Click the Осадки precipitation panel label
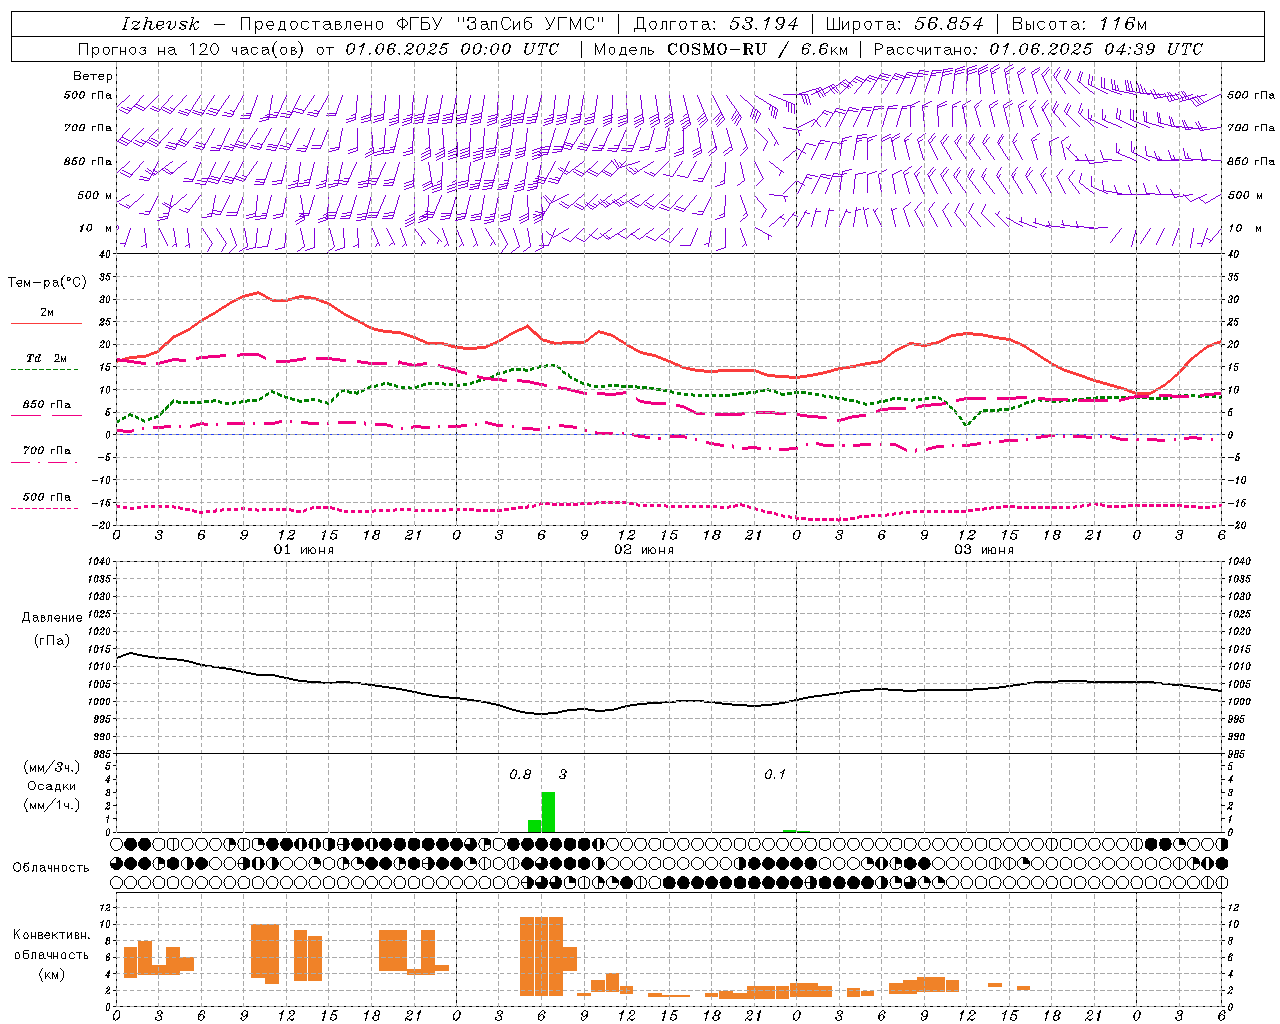Screen dimensions: 1280x1024 click(x=52, y=786)
